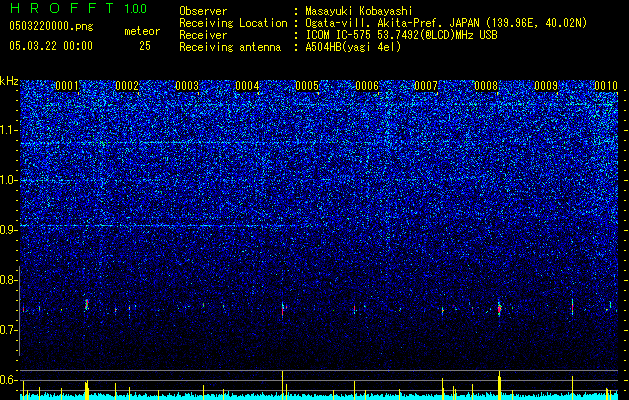Click the meteor echo cluster near marker 0001
This screenshot has width=629, height=400.
coord(86,305)
